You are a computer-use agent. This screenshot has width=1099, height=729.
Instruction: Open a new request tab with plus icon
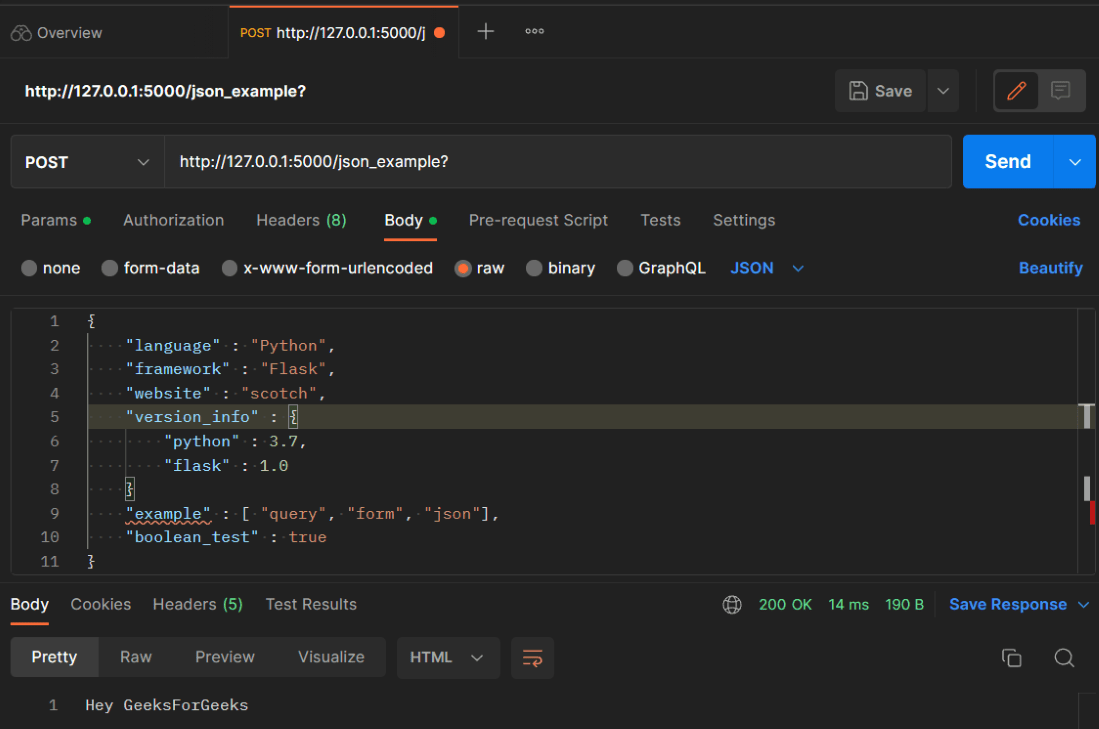pyautogui.click(x=486, y=32)
